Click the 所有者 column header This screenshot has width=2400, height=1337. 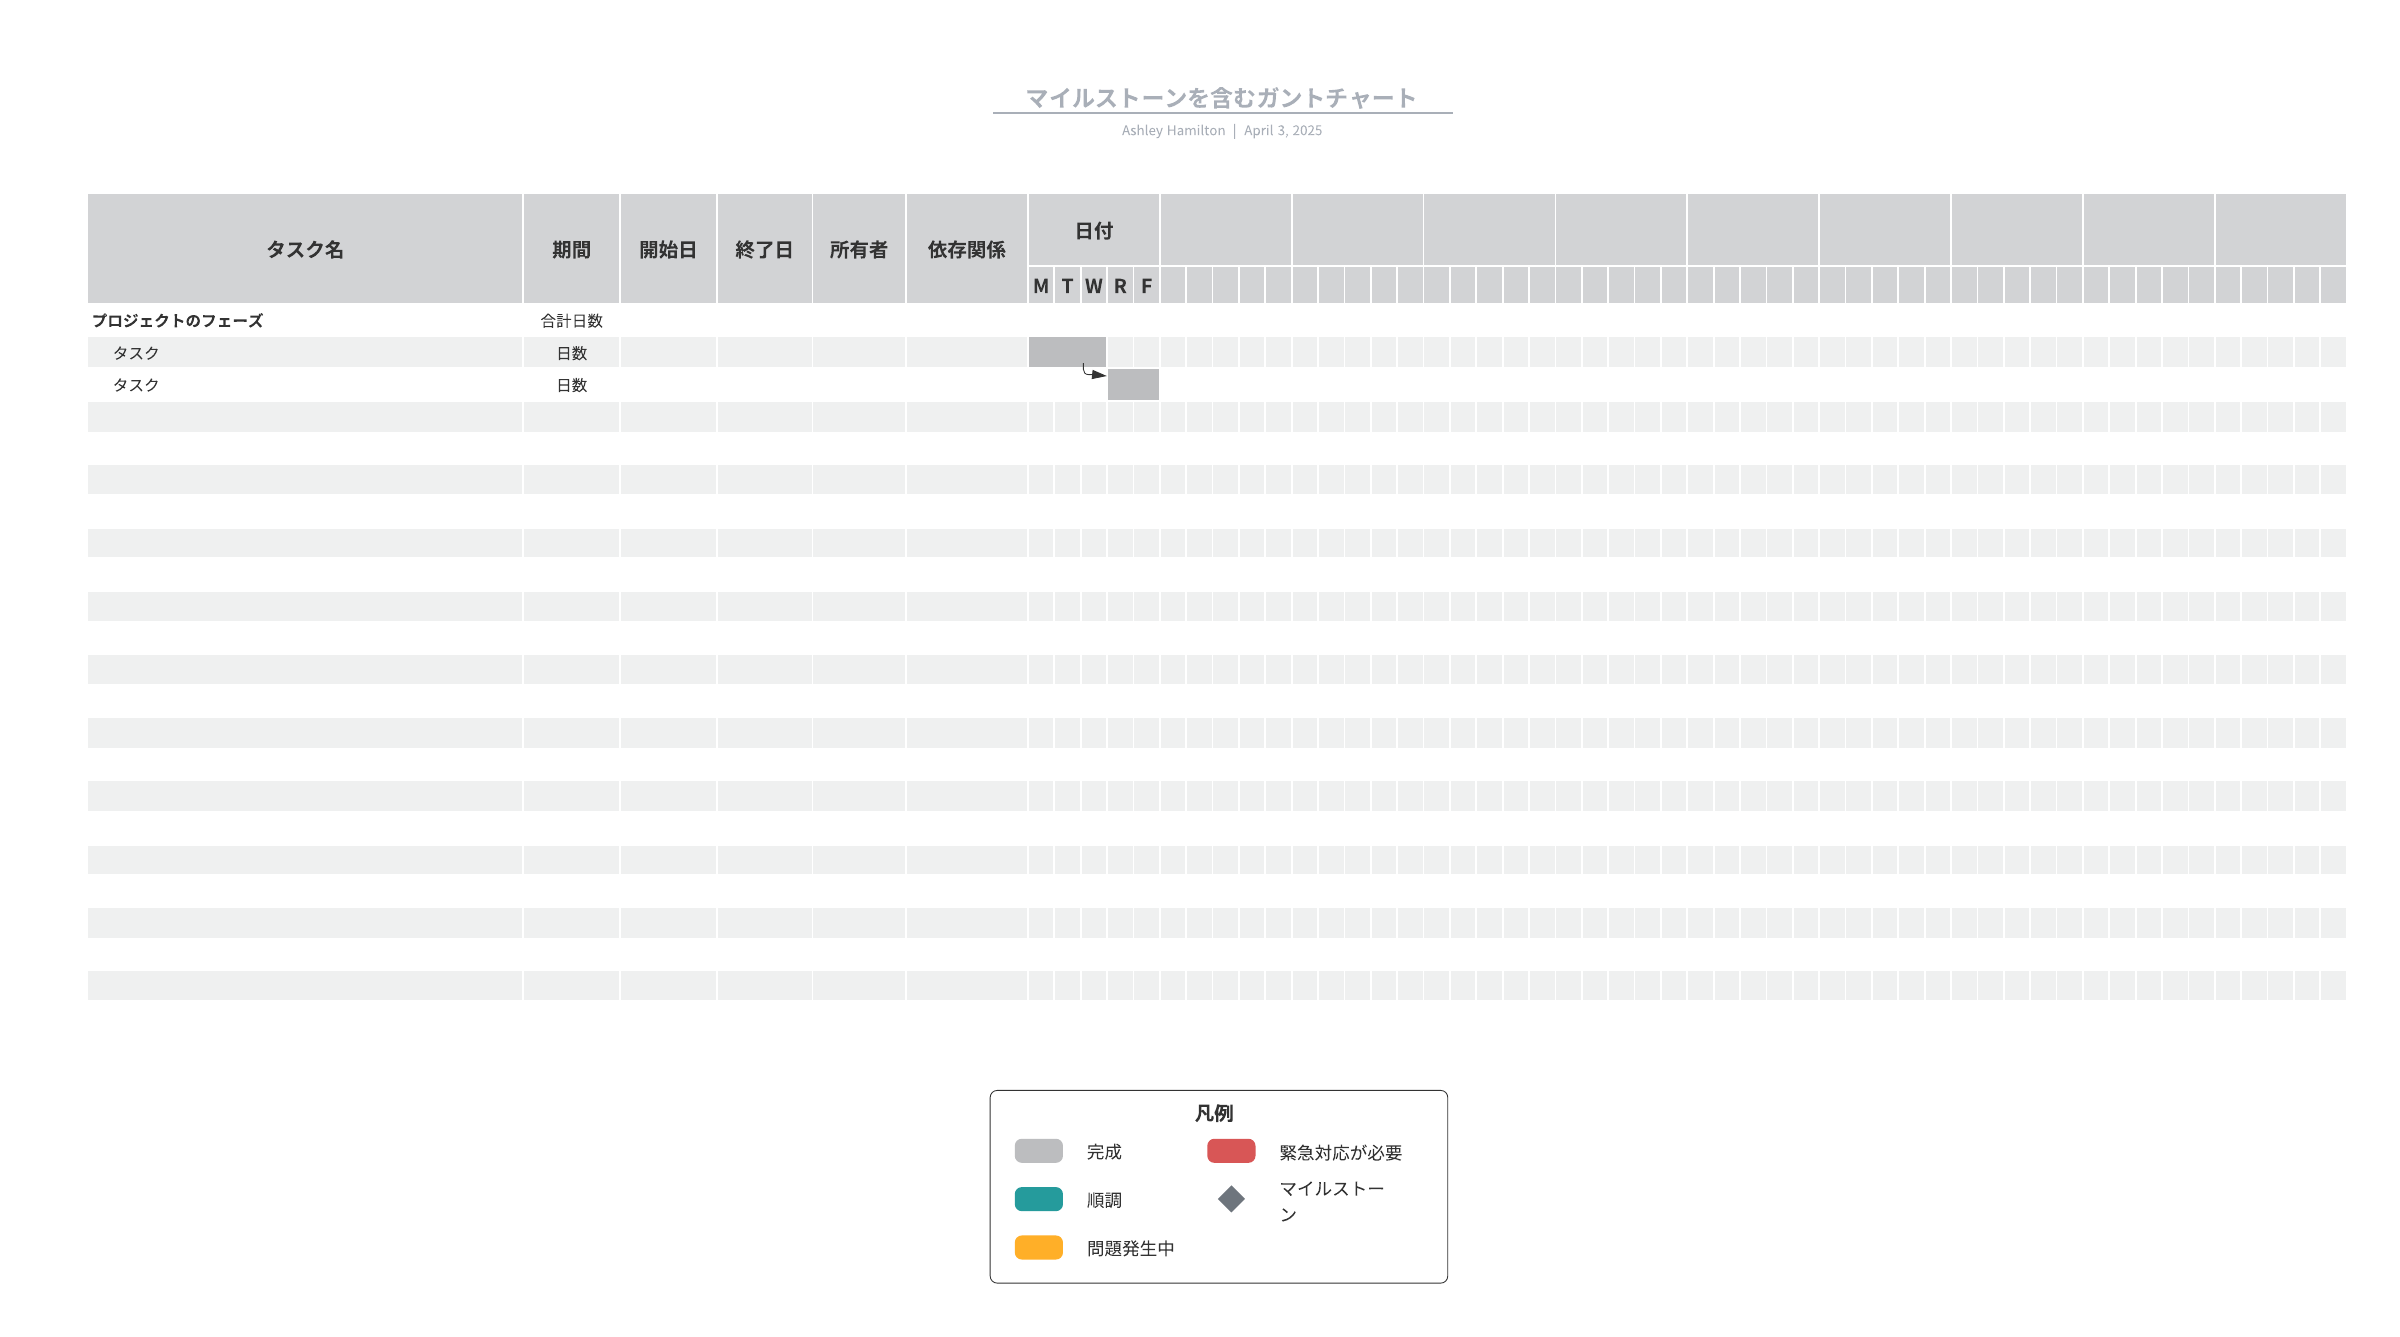[x=858, y=249]
